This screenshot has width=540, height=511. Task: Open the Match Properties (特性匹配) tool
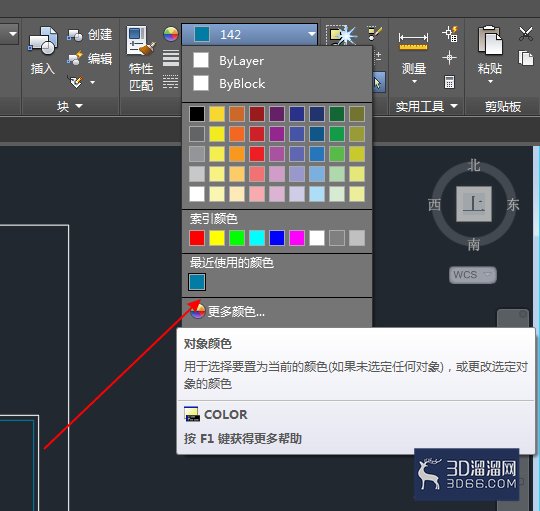point(141,59)
